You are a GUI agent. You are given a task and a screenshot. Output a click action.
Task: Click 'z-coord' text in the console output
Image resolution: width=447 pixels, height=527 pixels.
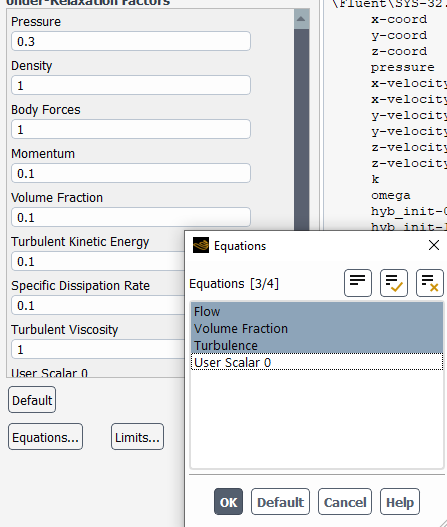tap(399, 51)
